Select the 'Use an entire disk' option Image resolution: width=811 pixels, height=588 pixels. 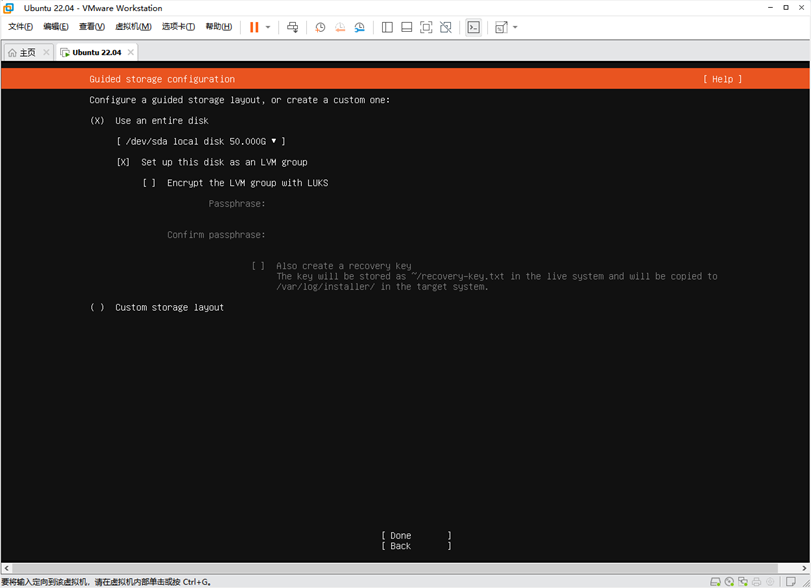(149, 120)
